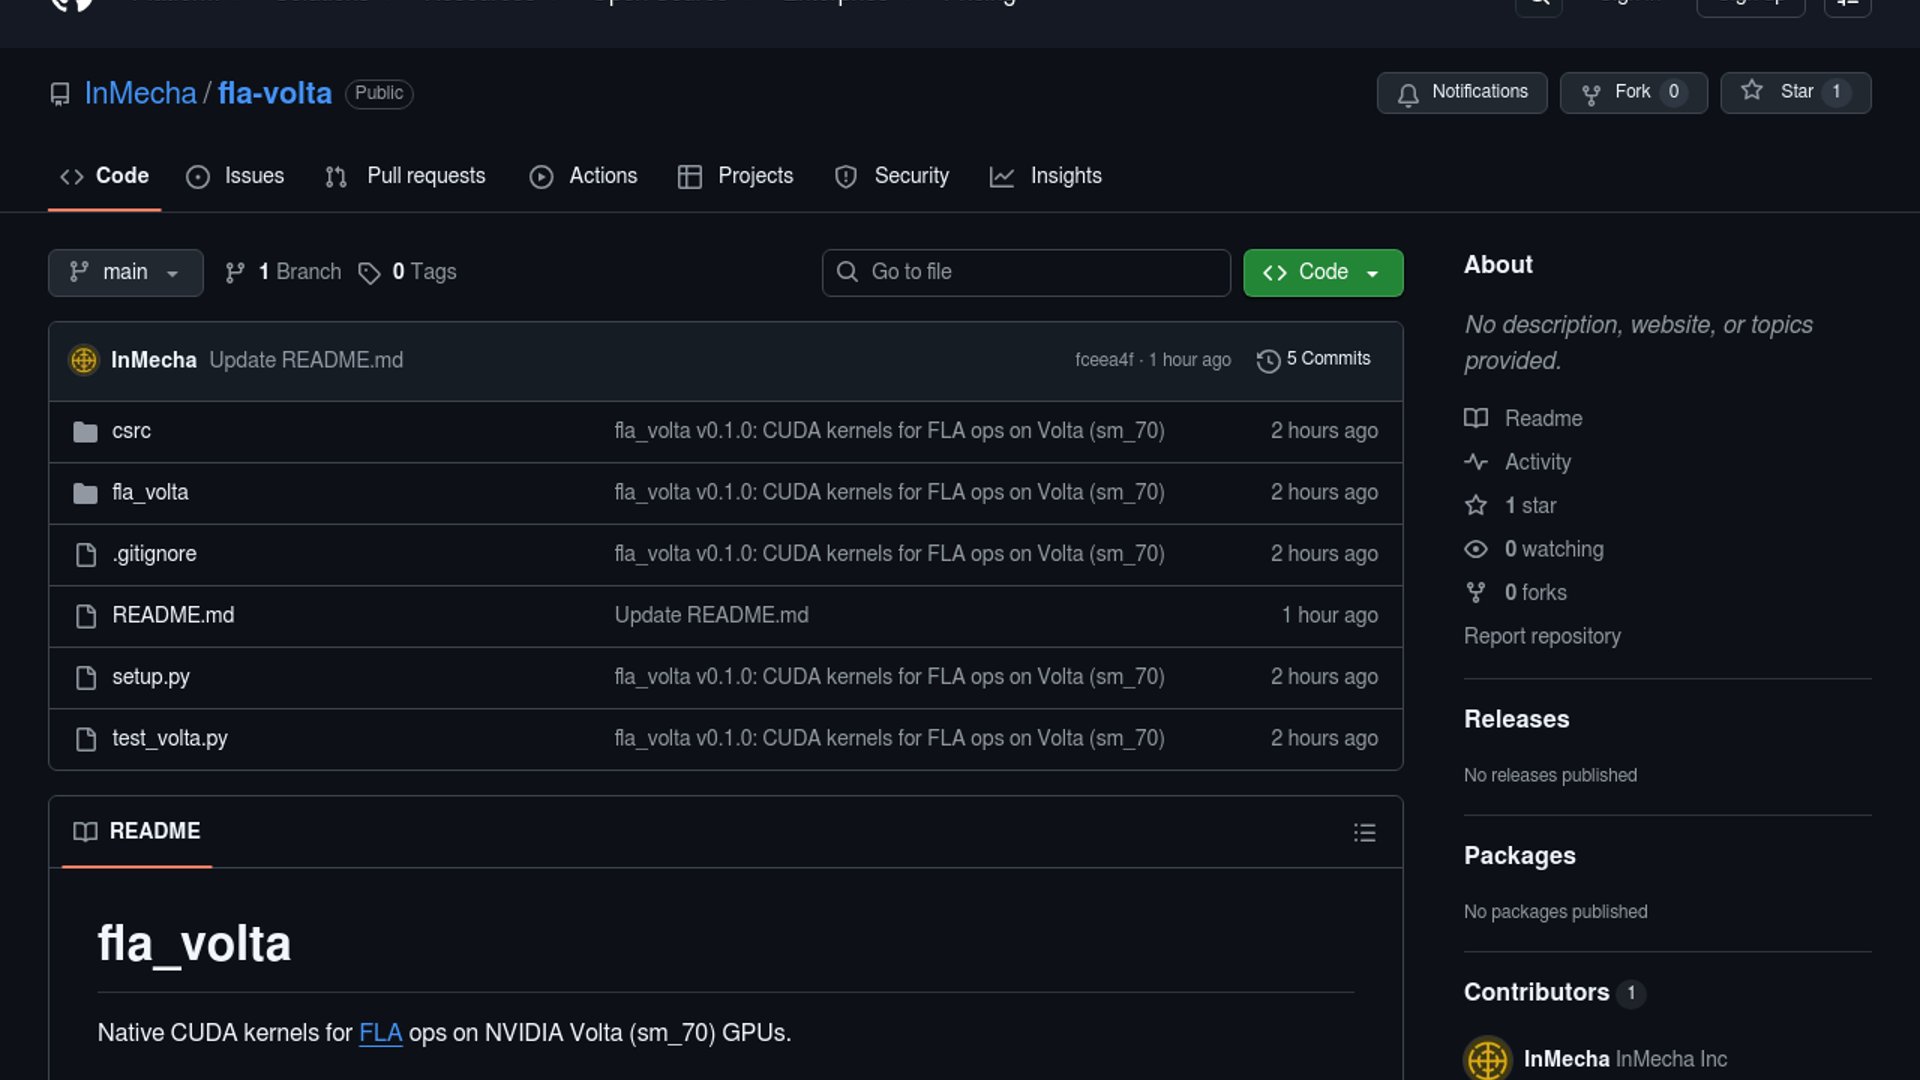
Task: Open commit history clock icon
Action: click(x=1268, y=360)
